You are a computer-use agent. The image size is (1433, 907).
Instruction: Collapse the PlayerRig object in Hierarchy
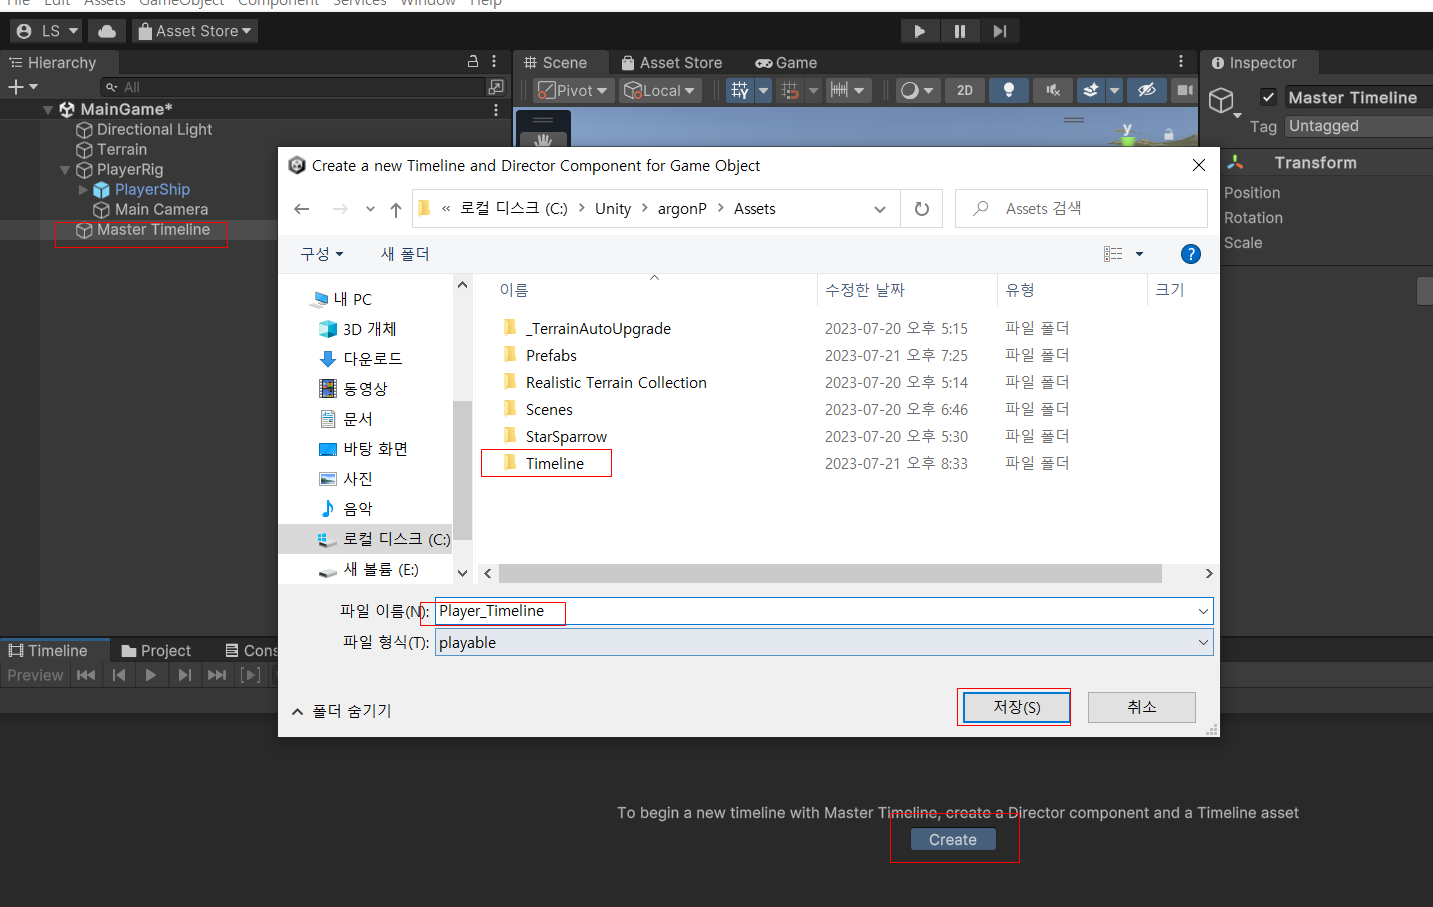pyautogui.click(x=65, y=170)
